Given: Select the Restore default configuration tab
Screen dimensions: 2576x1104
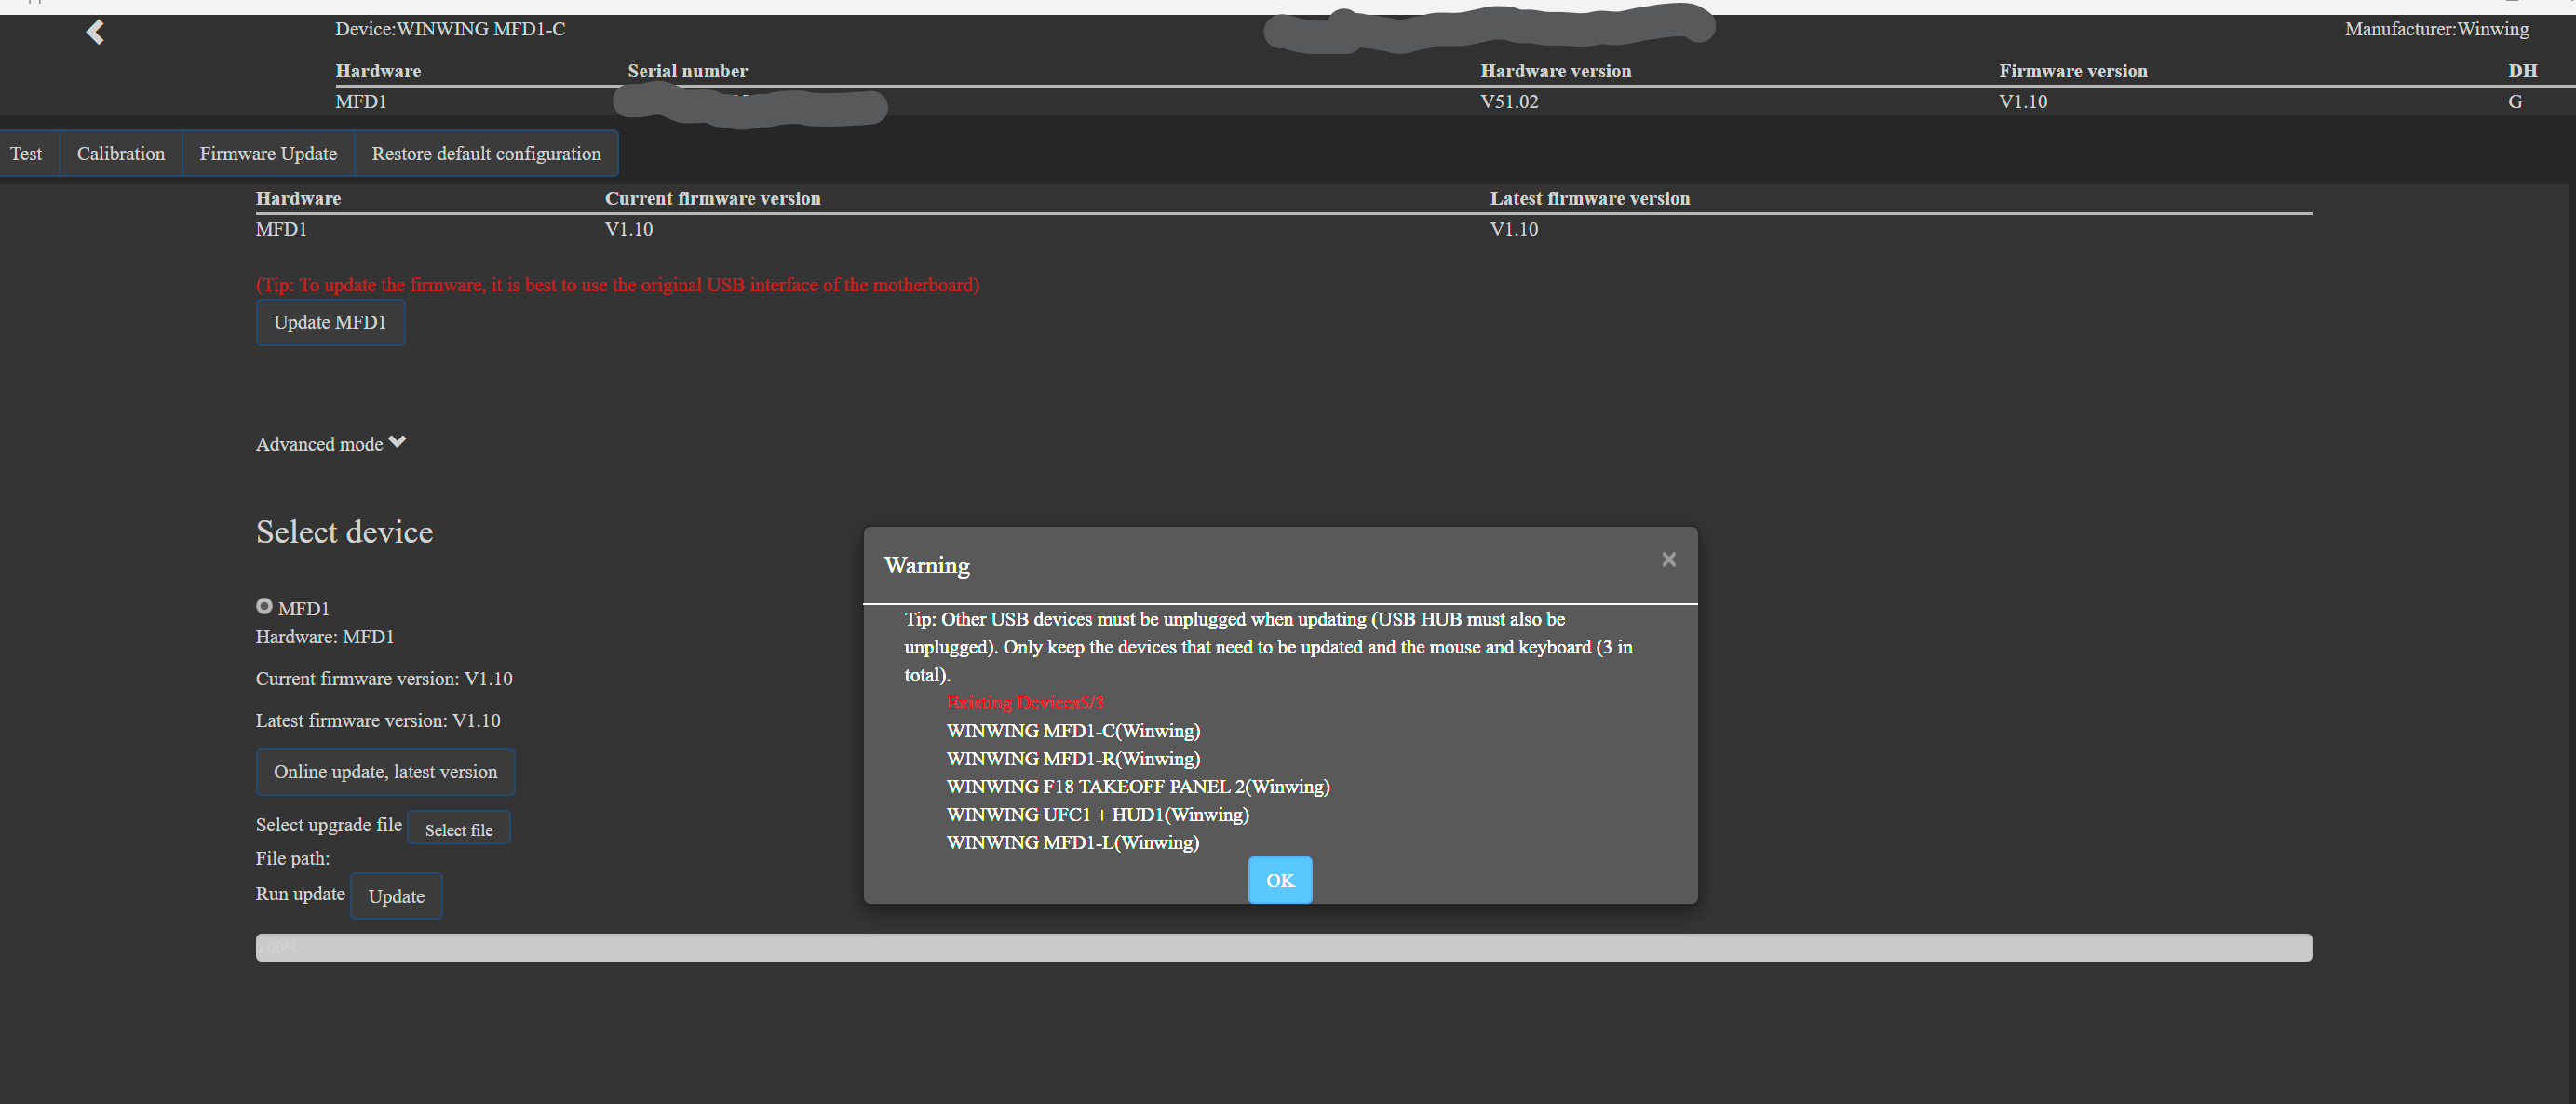Looking at the screenshot, I should 486,154.
